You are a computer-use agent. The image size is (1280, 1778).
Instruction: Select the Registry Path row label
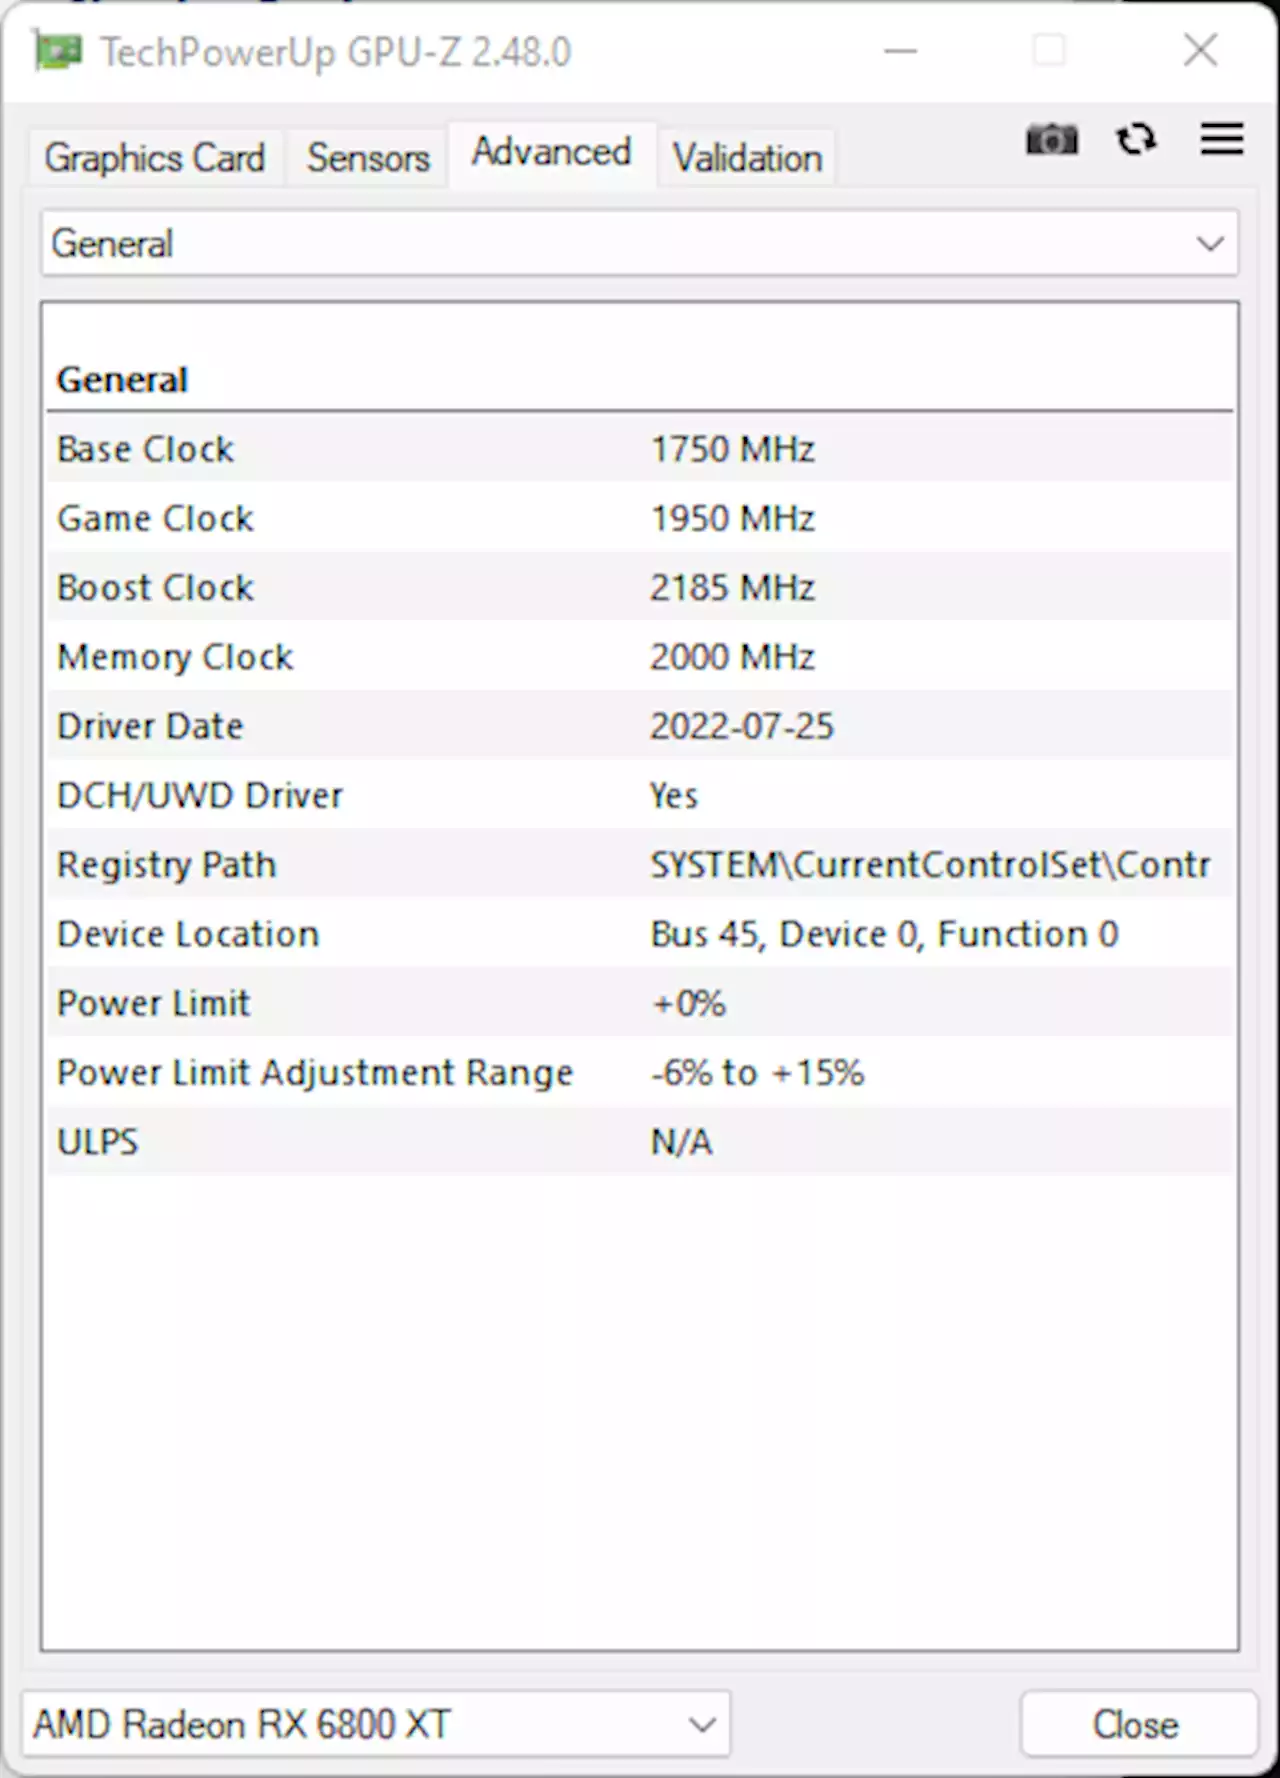[x=166, y=865]
